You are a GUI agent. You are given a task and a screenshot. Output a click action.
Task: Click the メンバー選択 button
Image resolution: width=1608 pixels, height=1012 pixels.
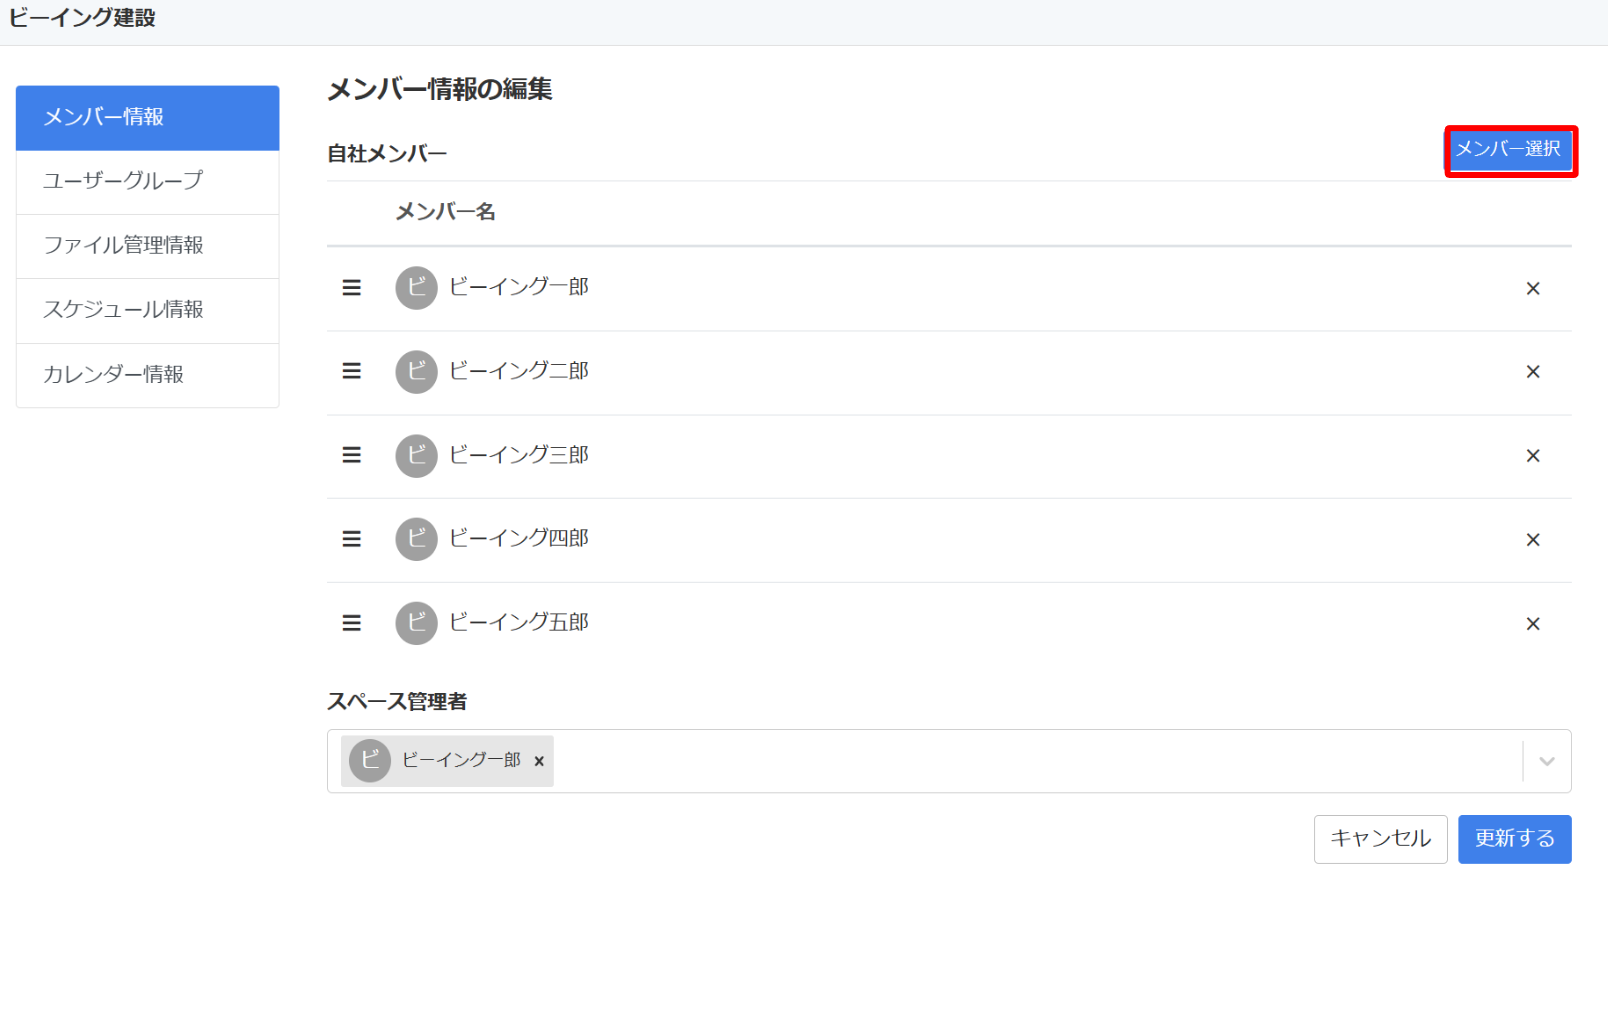(1511, 150)
